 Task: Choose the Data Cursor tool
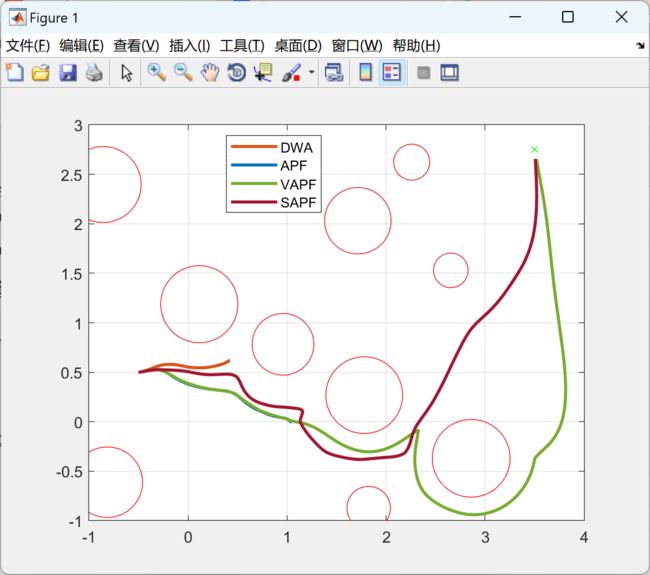tap(263, 73)
